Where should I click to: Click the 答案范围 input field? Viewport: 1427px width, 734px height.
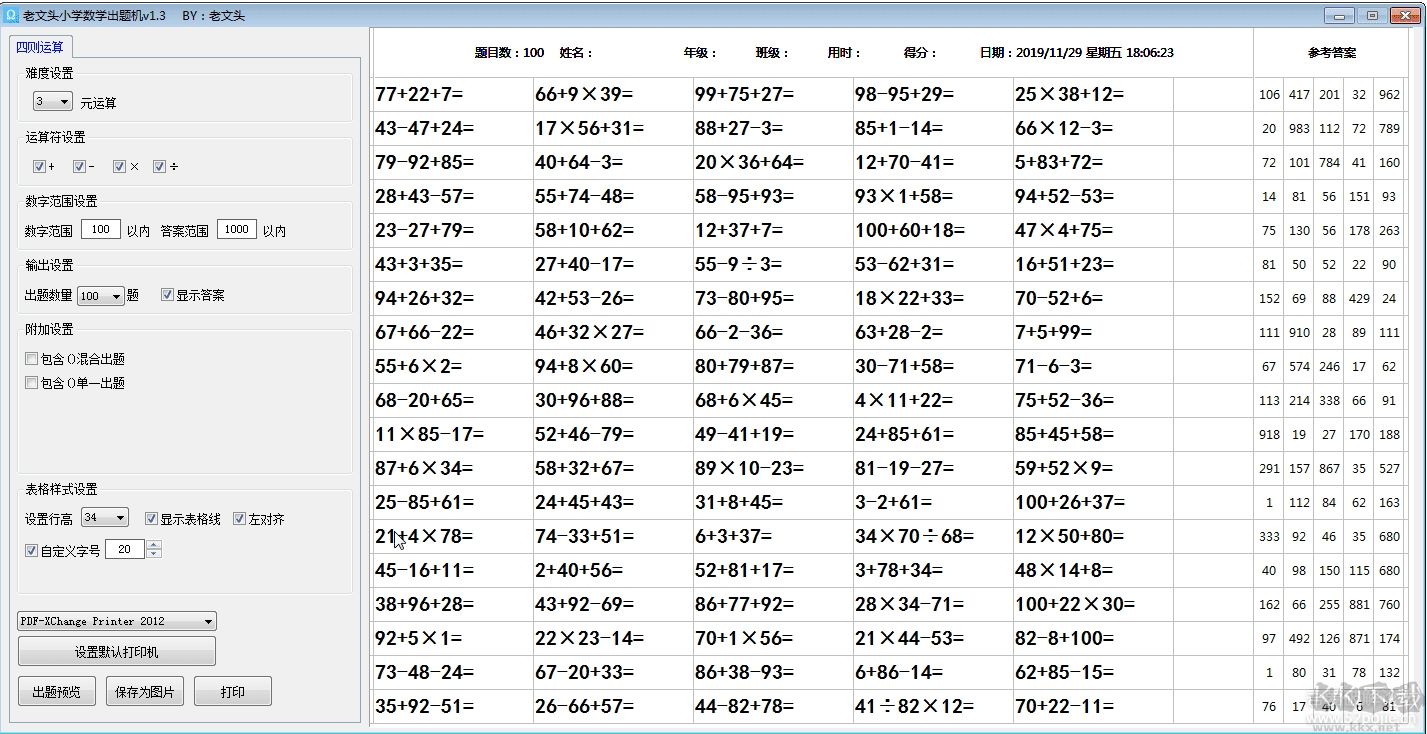click(x=237, y=230)
